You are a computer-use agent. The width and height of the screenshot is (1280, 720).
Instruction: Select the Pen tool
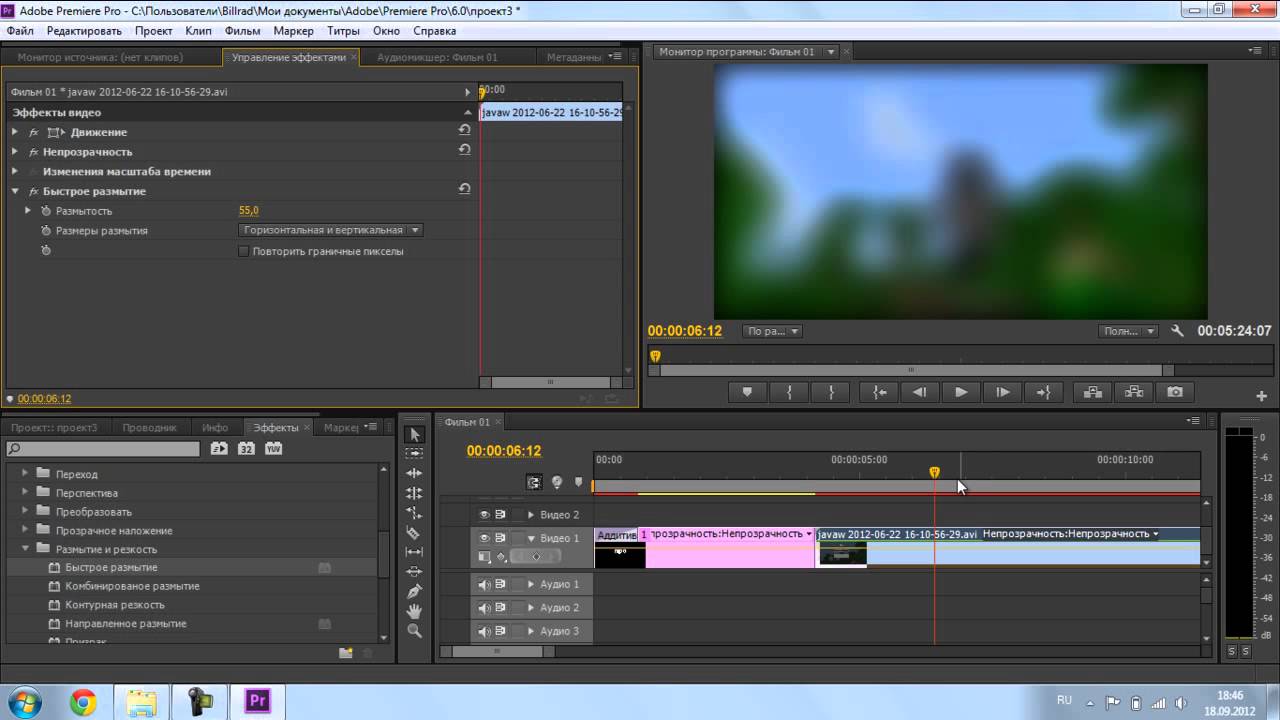(x=415, y=591)
